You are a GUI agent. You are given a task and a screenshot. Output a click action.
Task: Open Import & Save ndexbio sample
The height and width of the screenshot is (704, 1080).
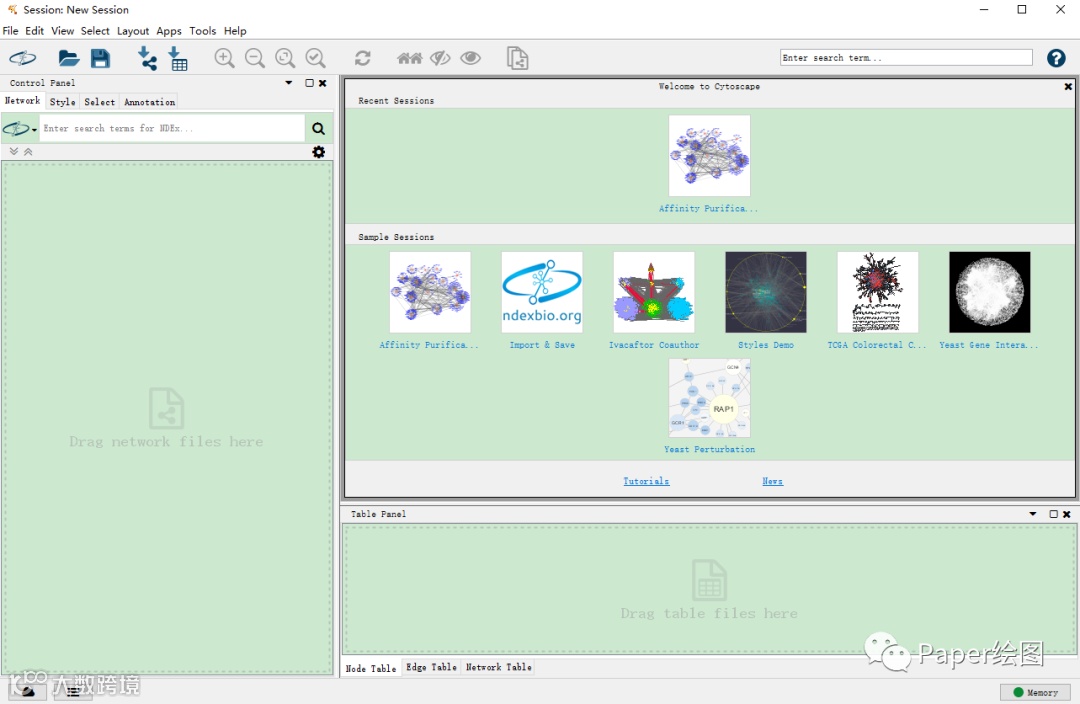[542, 292]
